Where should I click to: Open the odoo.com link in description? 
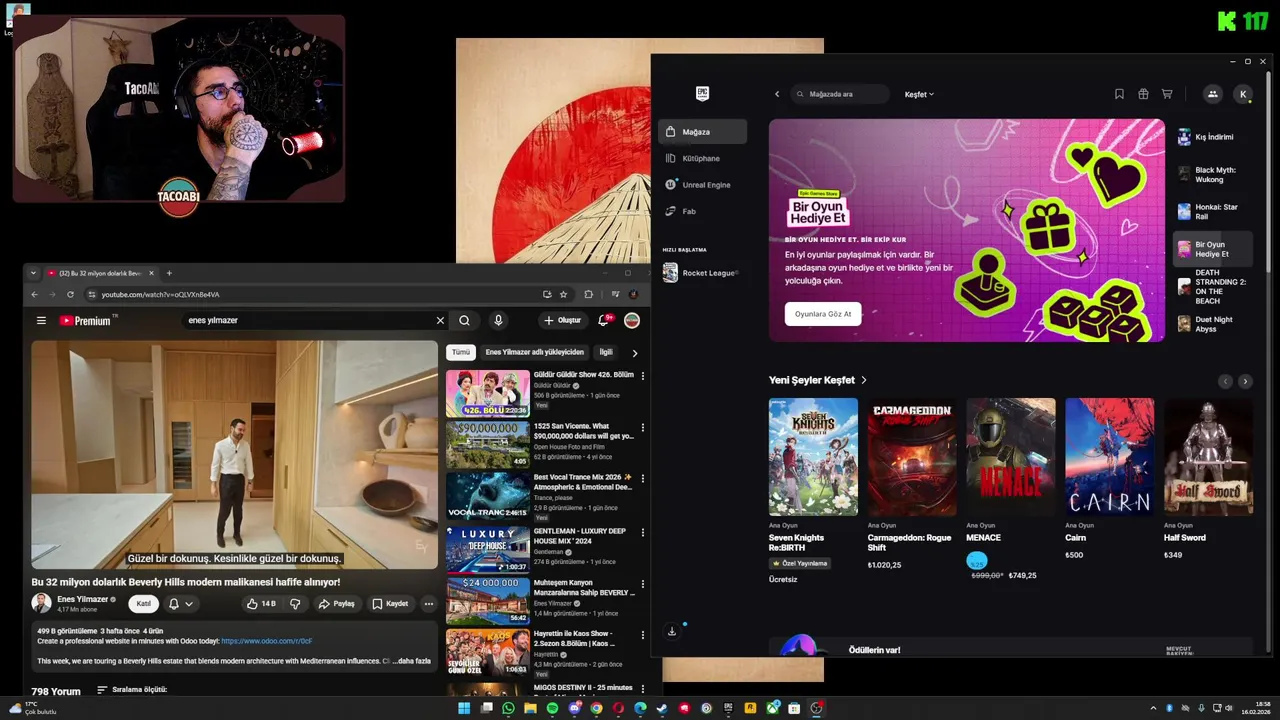coord(267,641)
